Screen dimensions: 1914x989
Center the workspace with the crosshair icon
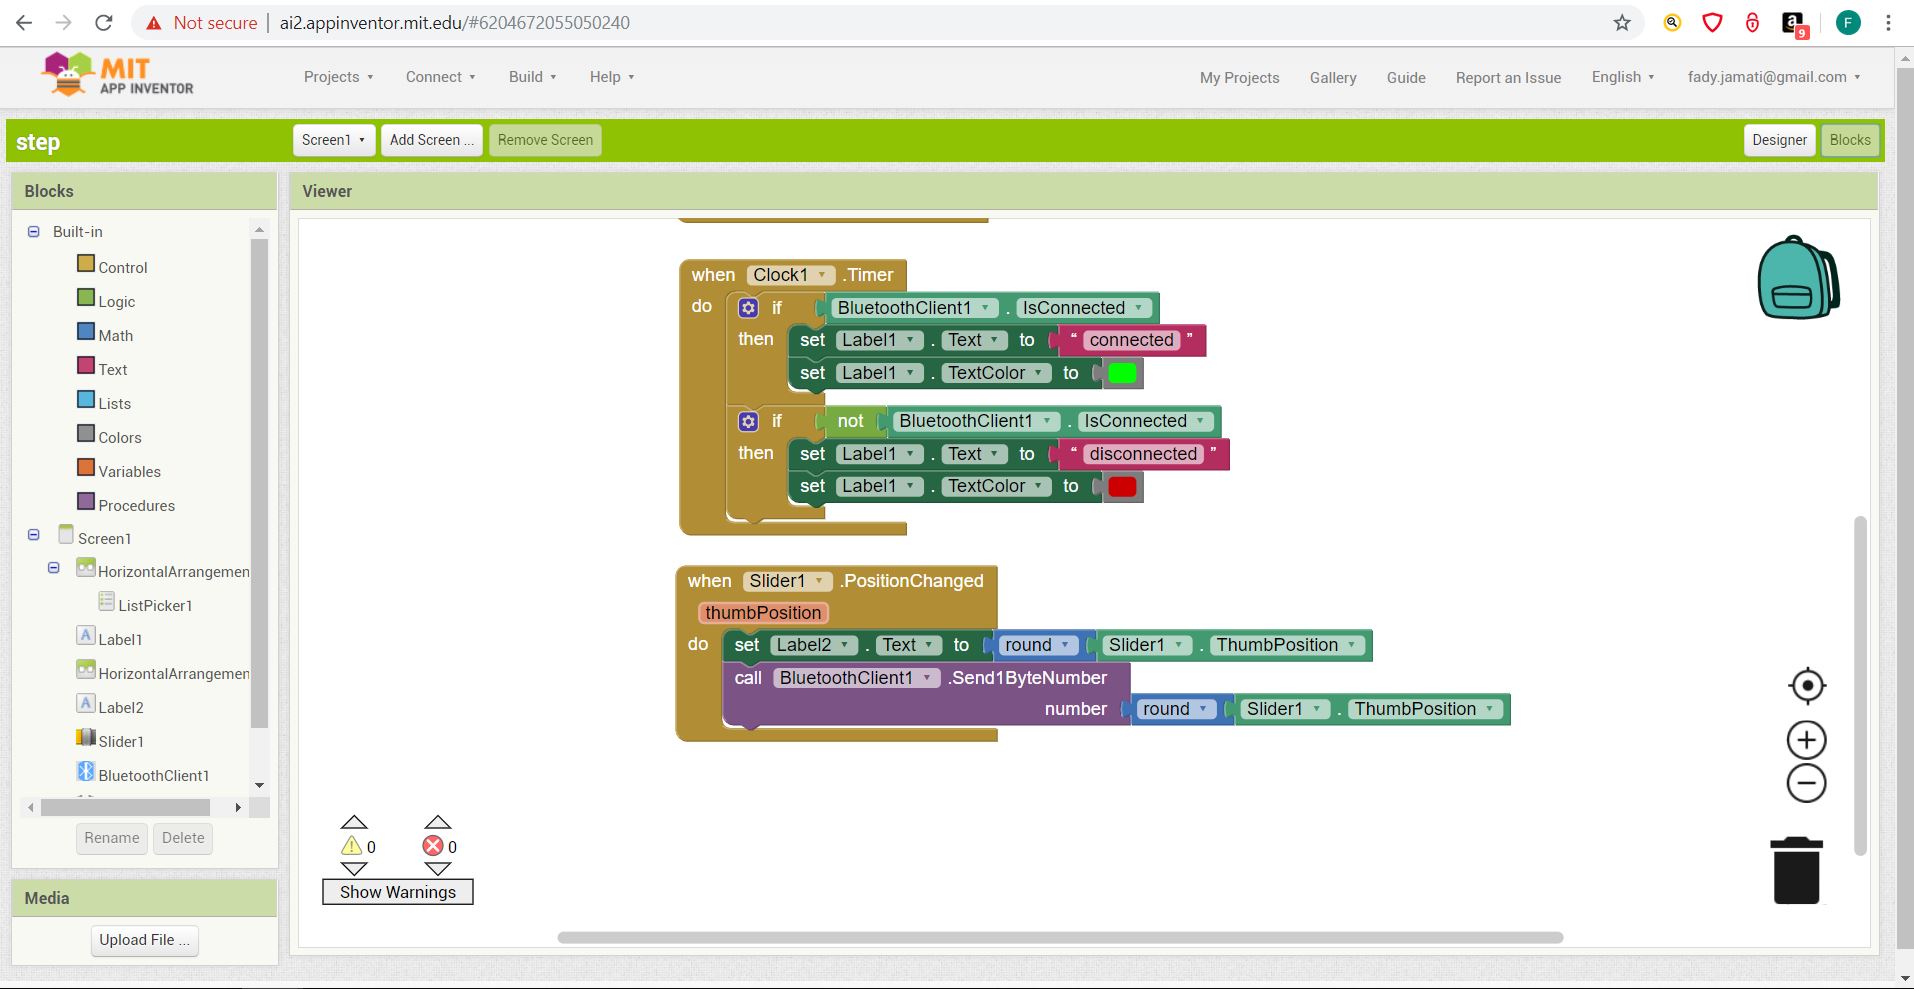1806,686
